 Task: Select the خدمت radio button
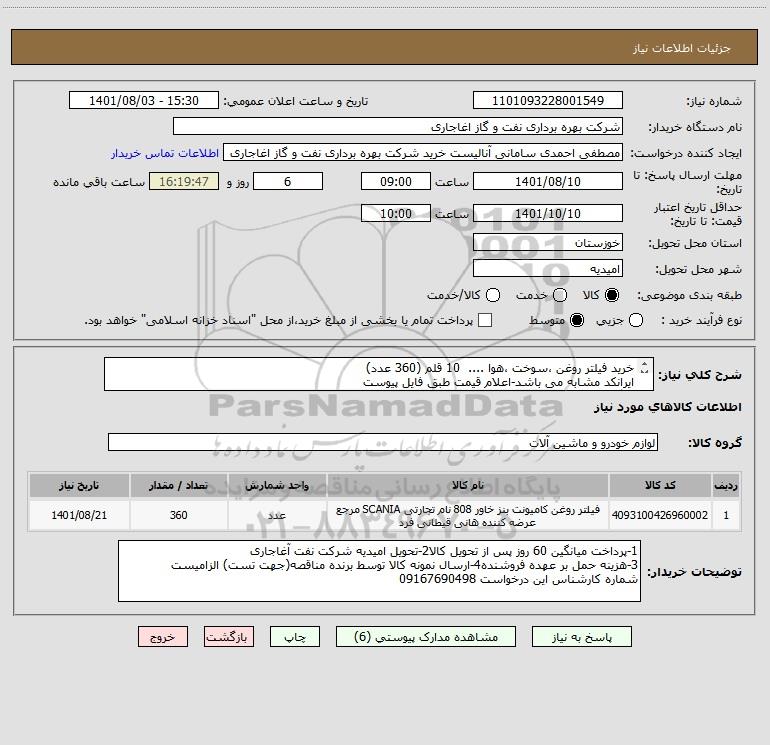pos(560,295)
